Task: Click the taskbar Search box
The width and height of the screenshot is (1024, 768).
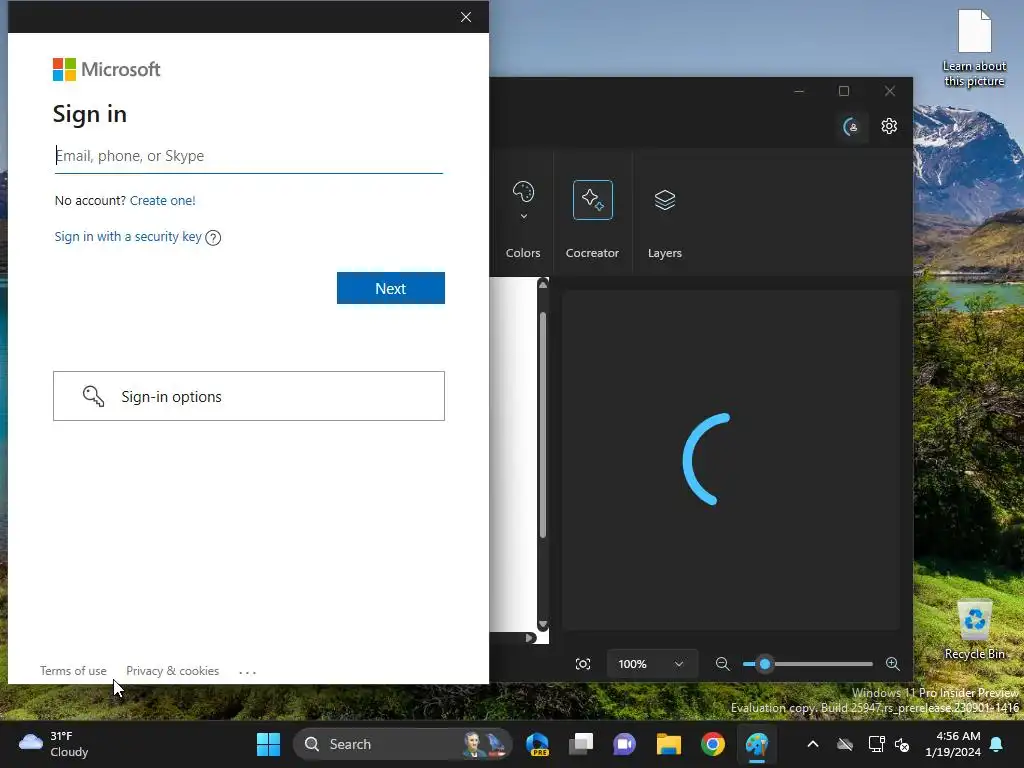Action: (x=402, y=744)
